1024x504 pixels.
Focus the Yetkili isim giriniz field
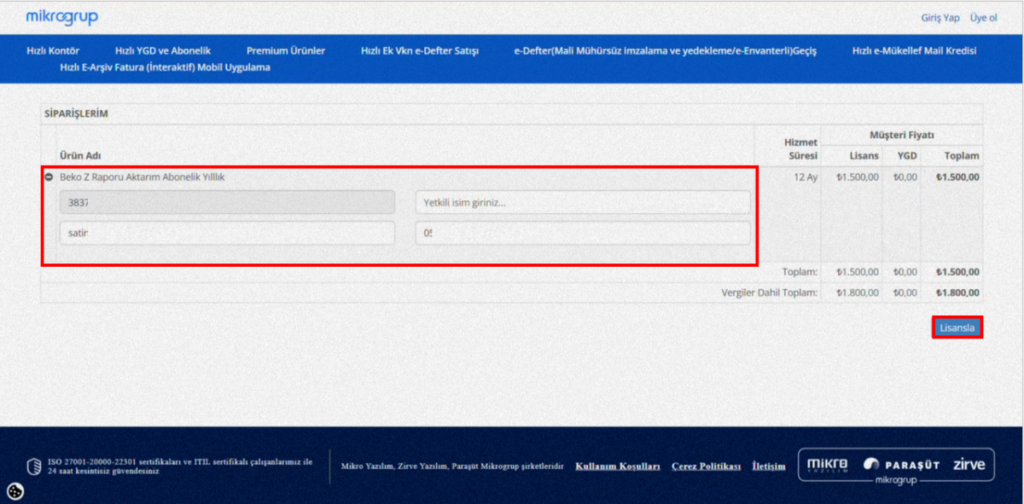tap(583, 202)
